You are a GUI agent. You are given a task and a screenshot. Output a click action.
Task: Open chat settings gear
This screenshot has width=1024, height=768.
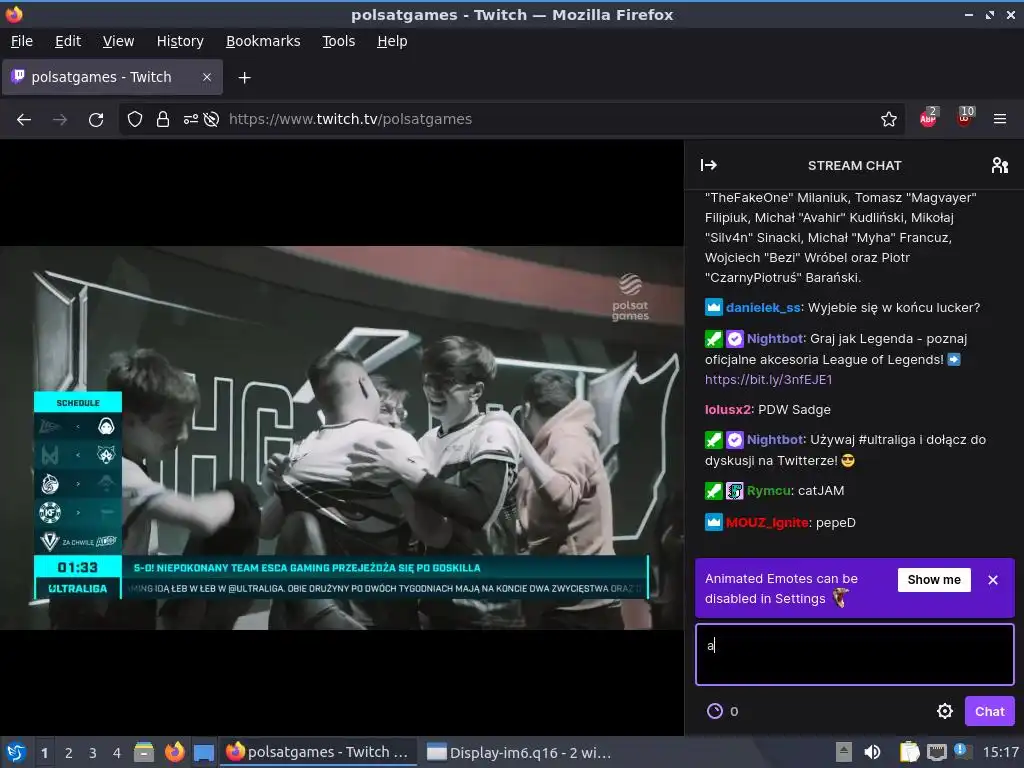coord(944,711)
